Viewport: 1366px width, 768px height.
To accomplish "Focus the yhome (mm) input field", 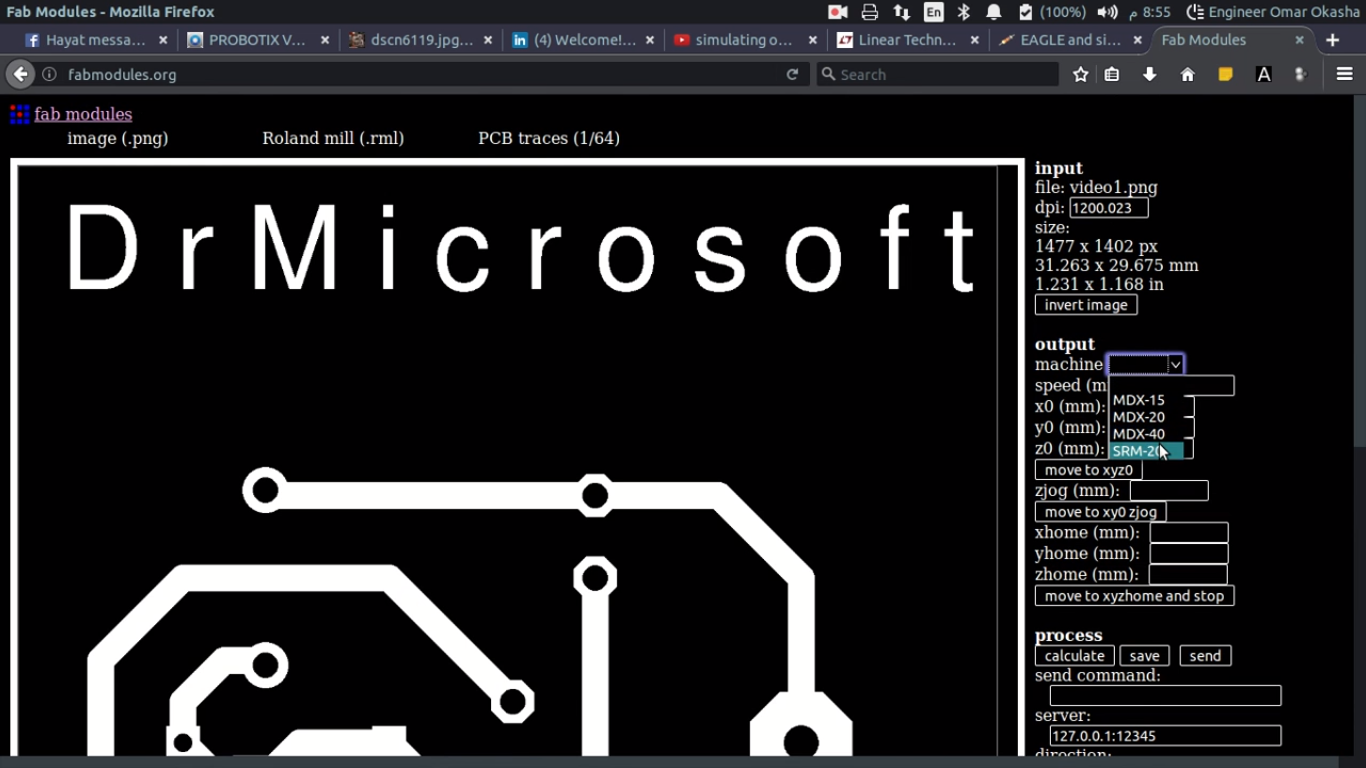I will [1189, 554].
